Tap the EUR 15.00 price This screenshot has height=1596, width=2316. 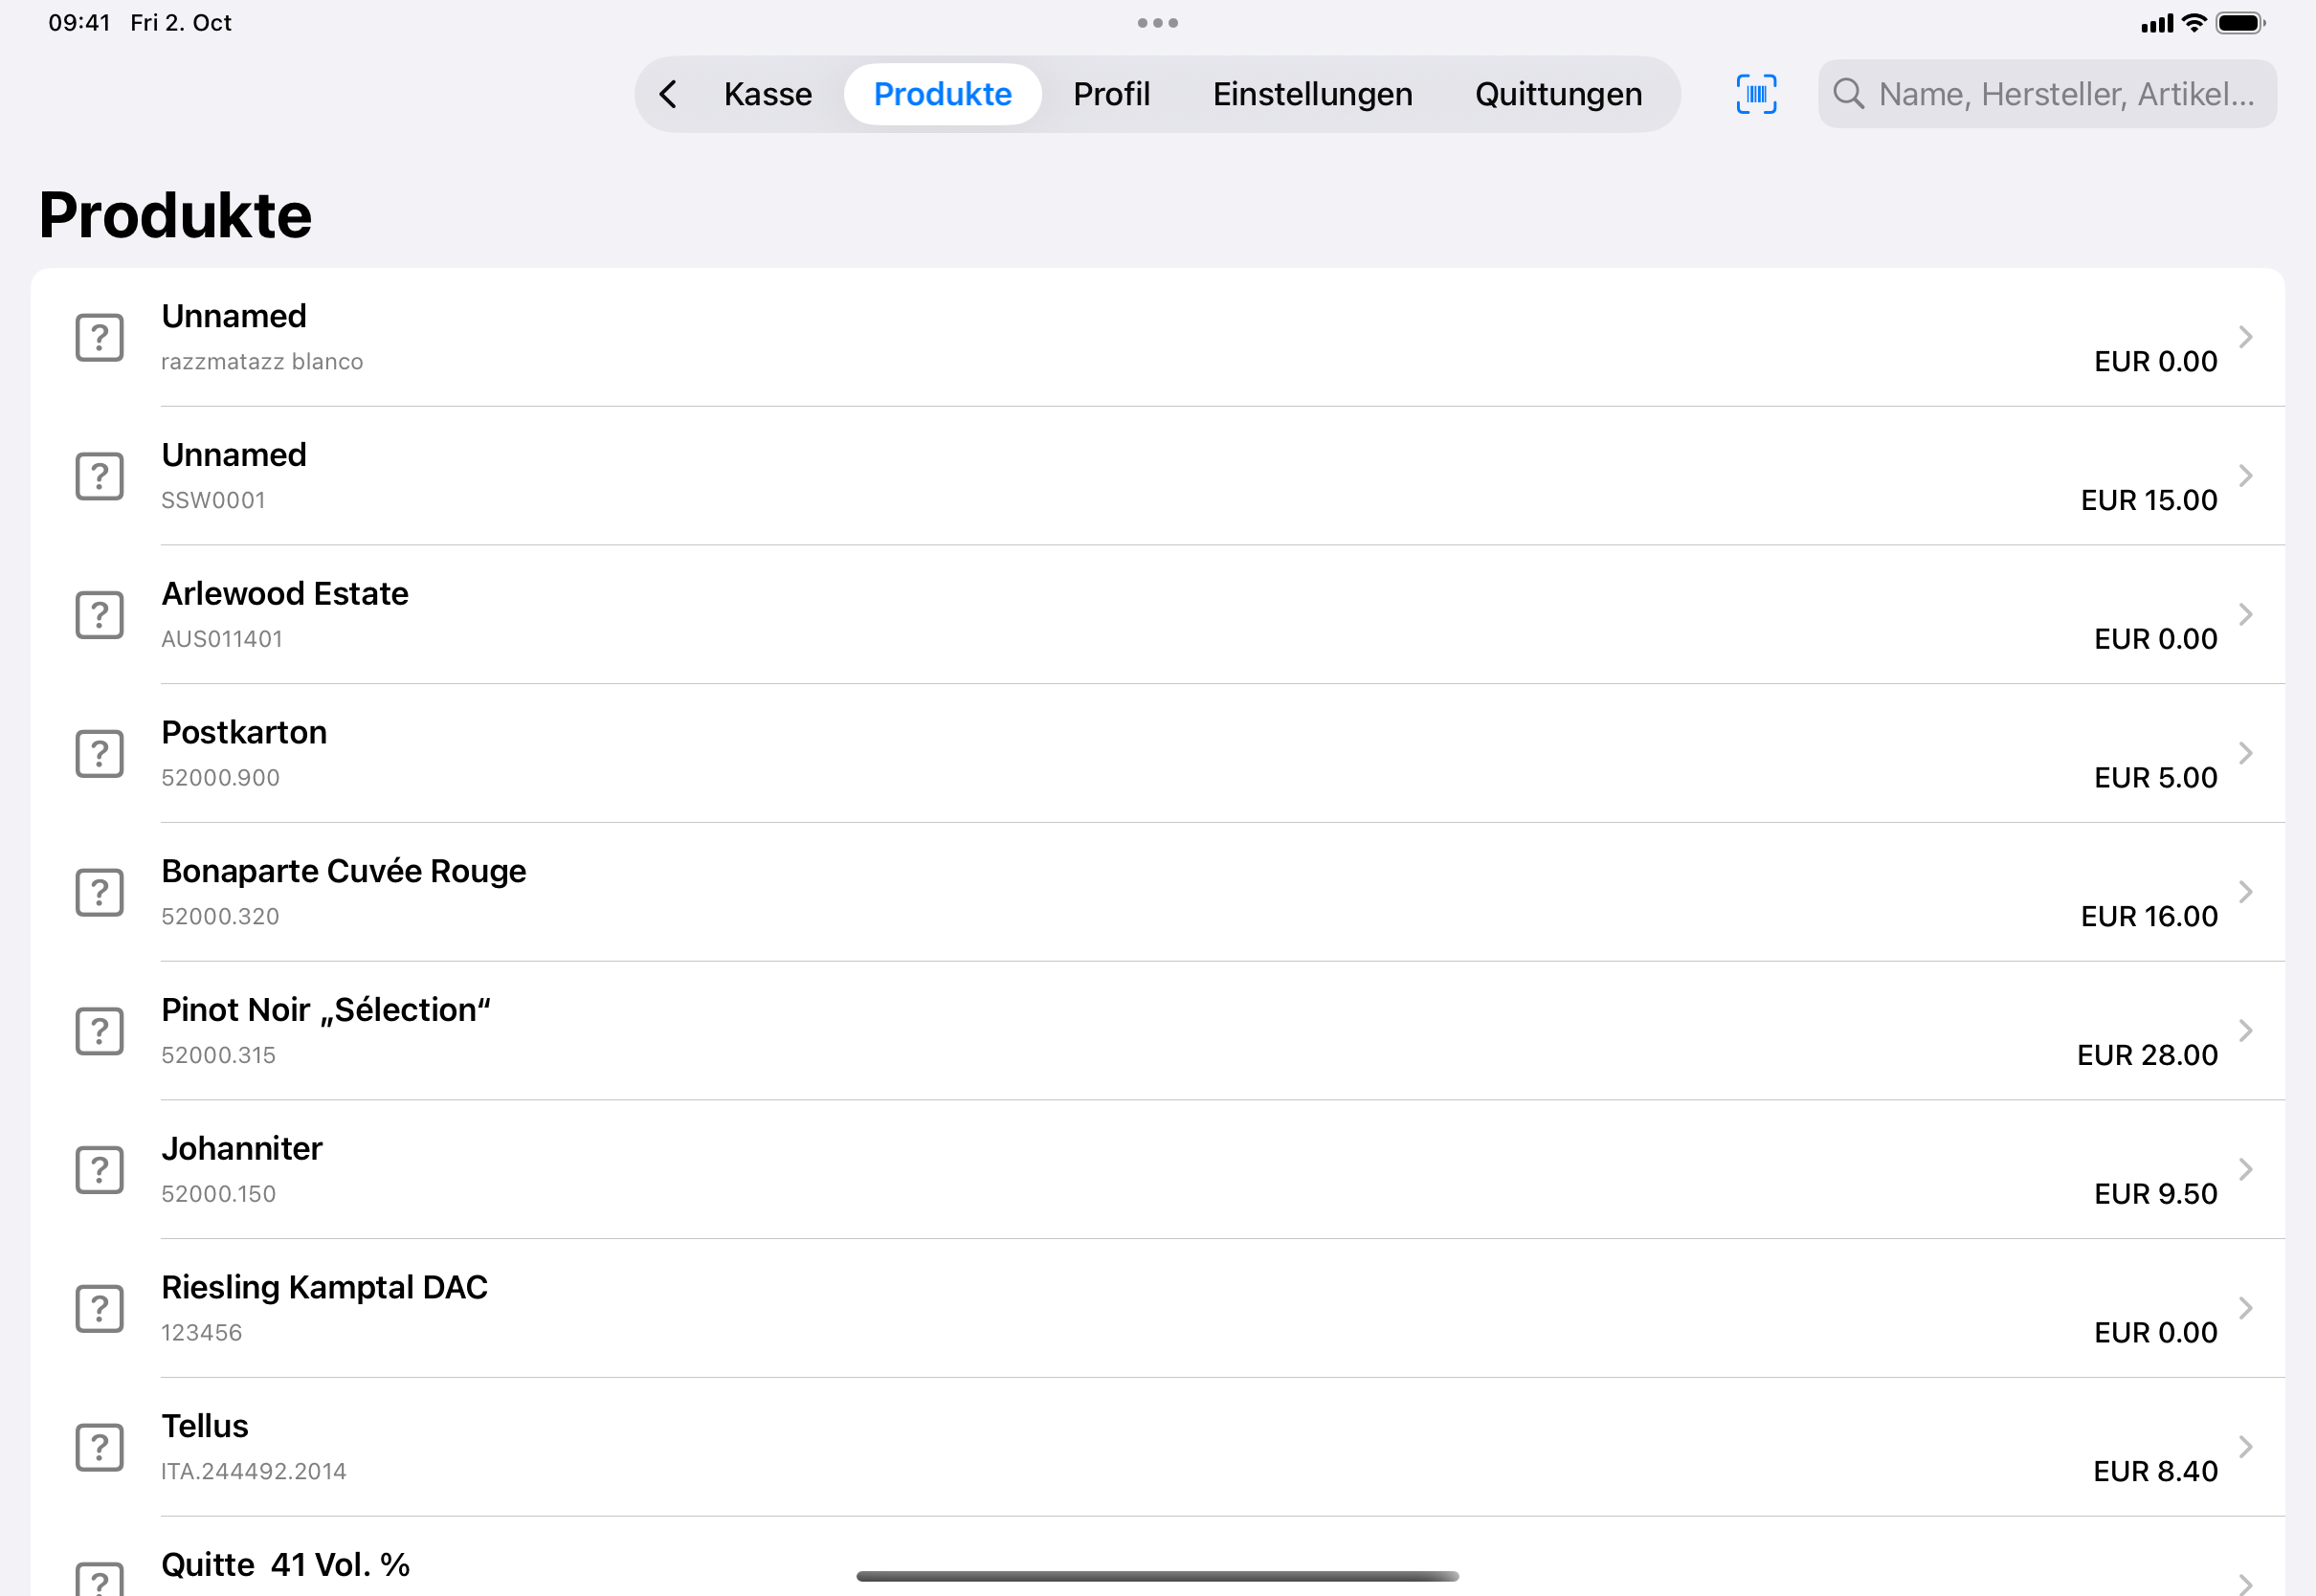[2149, 500]
